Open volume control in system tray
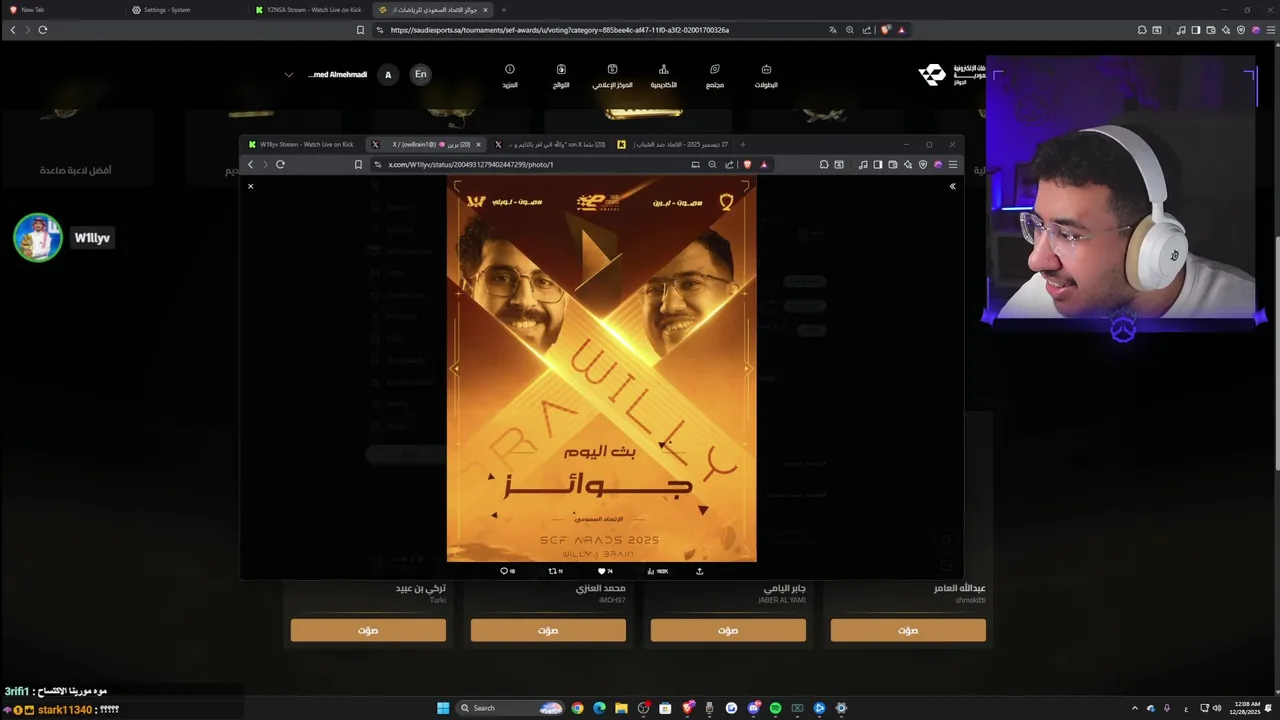 point(1217,708)
